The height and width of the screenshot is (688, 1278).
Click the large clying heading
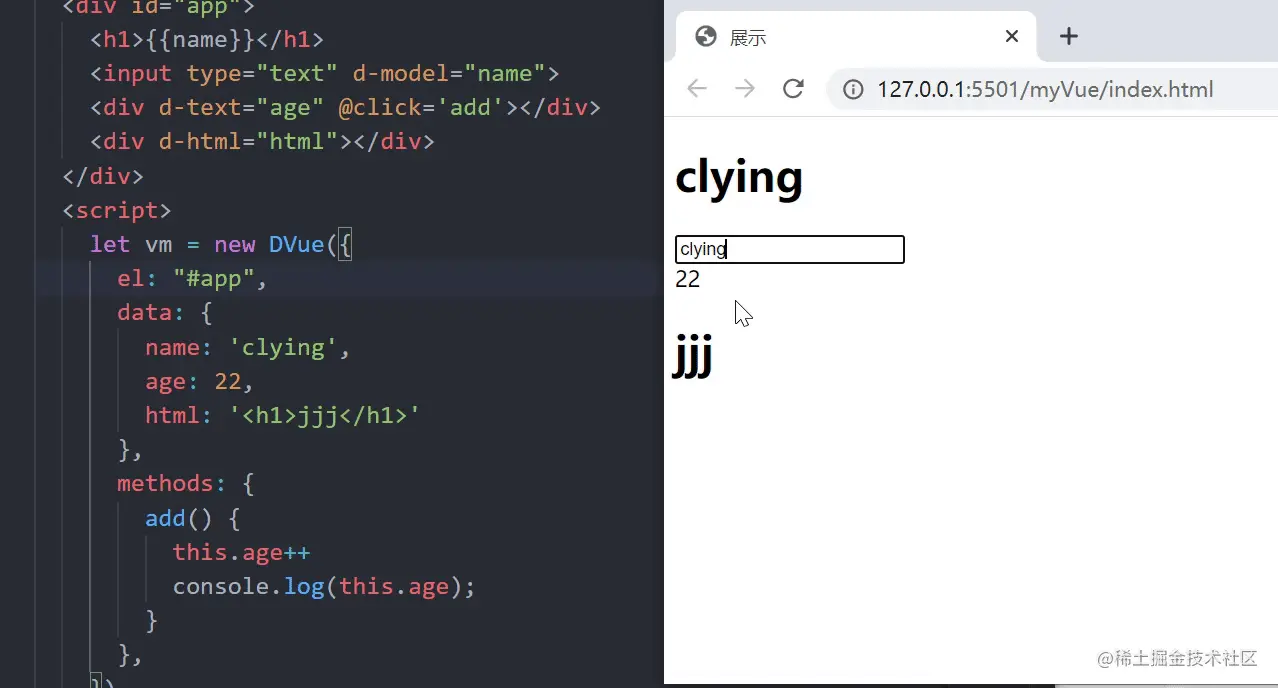point(739,177)
